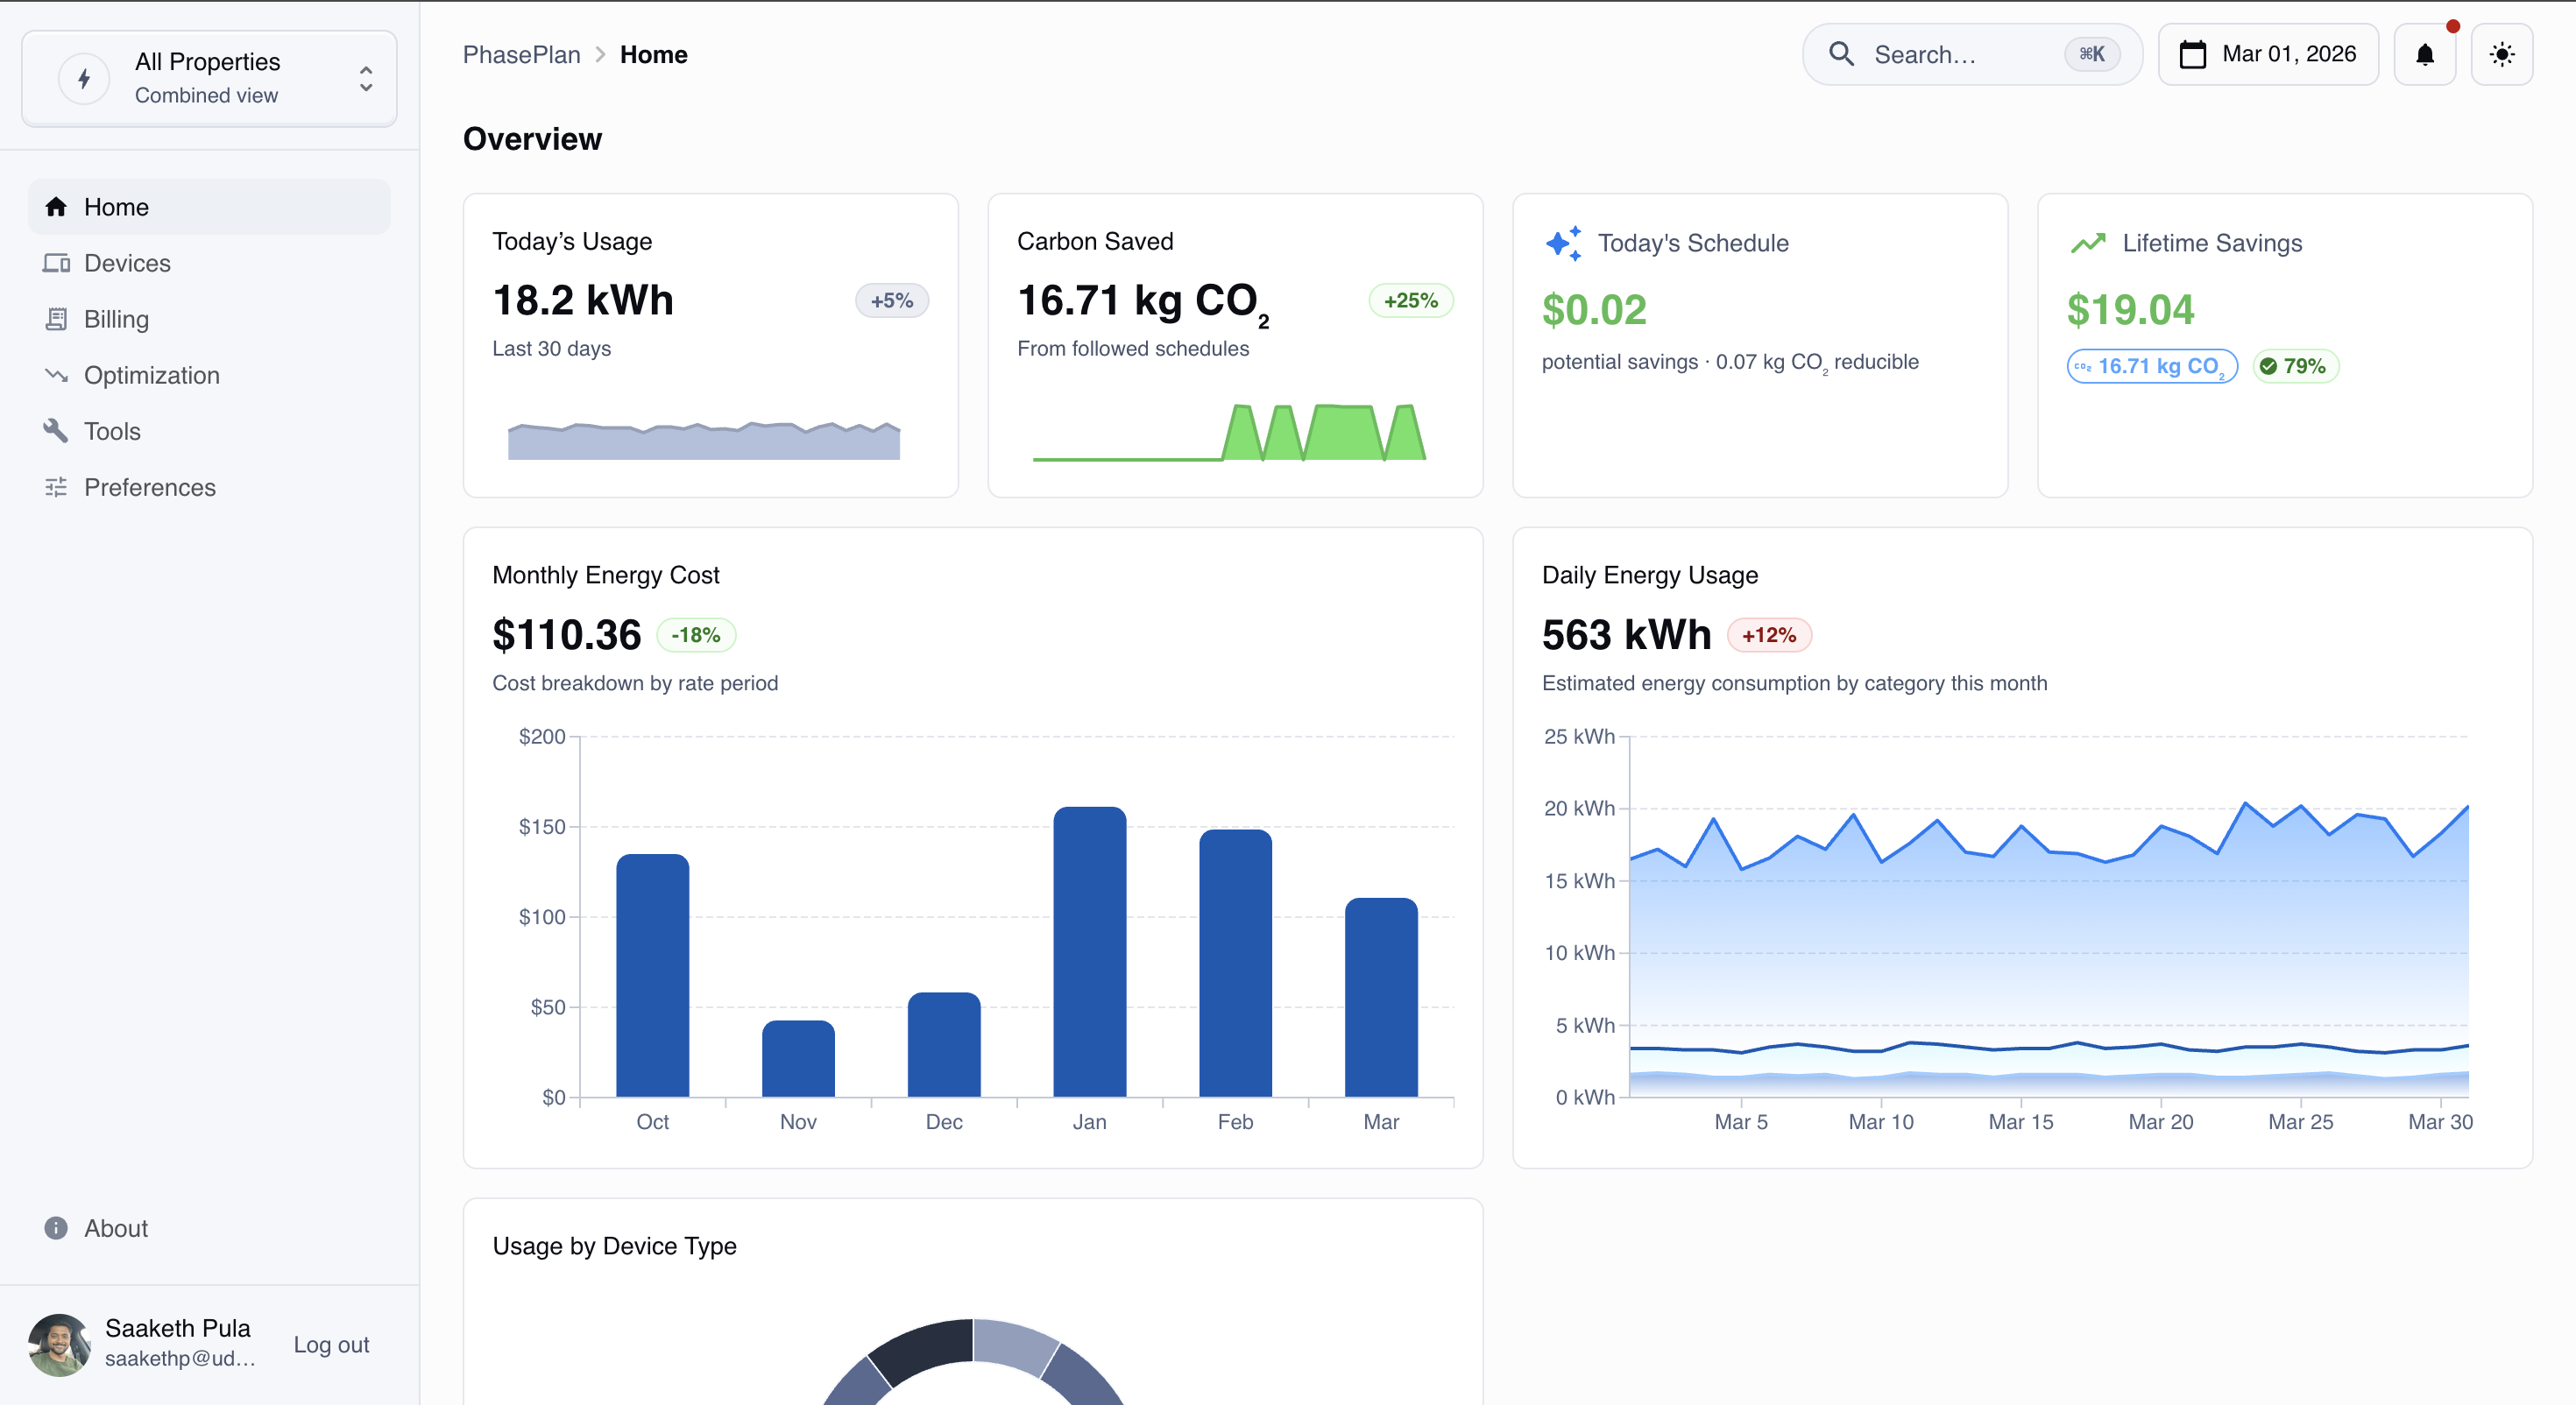Image resolution: width=2576 pixels, height=1405 pixels.
Task: Click the lightning bolt properties icon
Action: click(x=84, y=78)
